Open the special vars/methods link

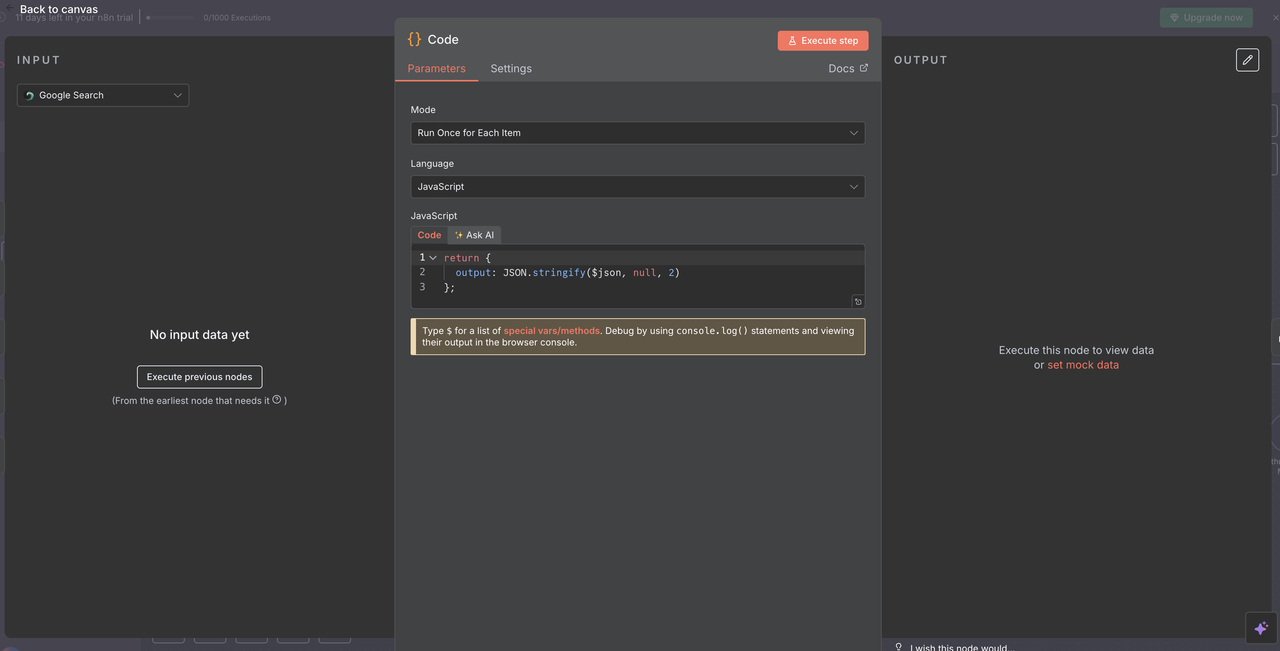coord(551,331)
